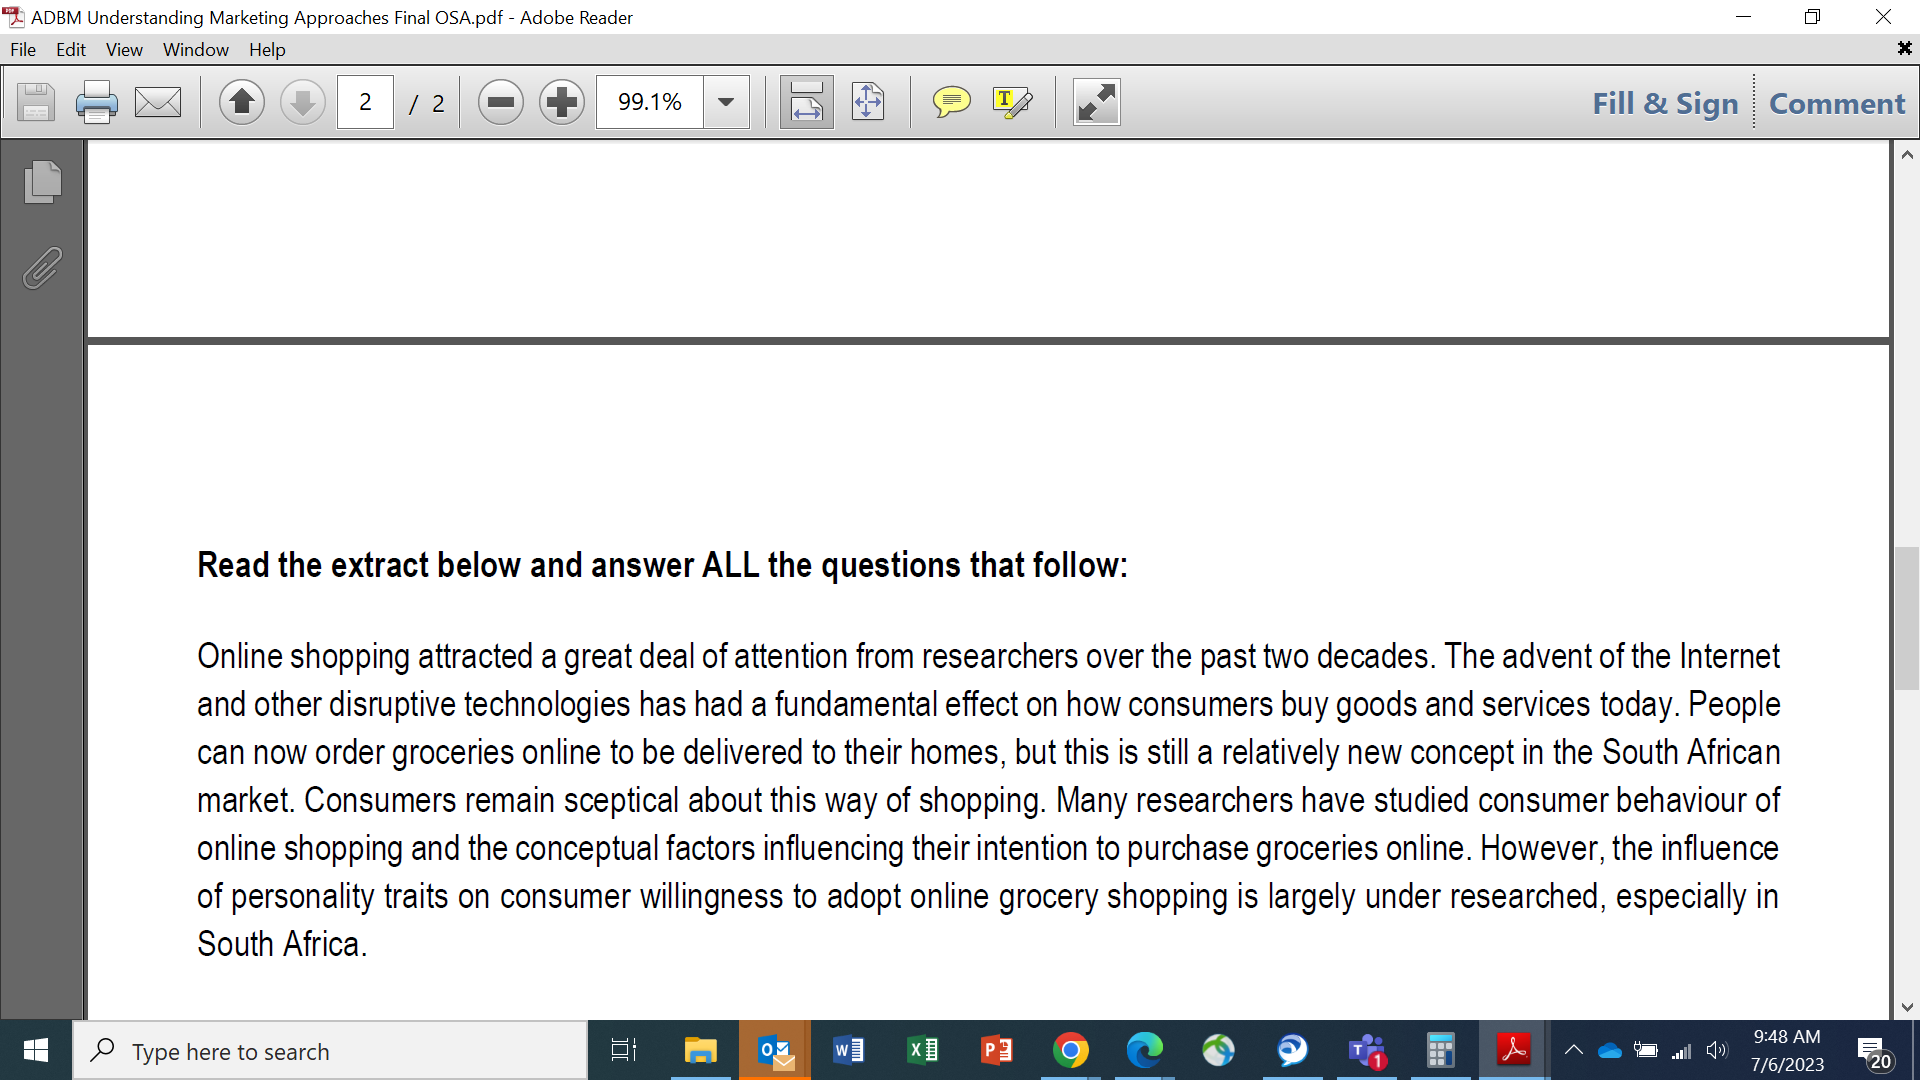Open network signal tray icon
This screenshot has height=1080, width=1920.
(x=1681, y=1050)
